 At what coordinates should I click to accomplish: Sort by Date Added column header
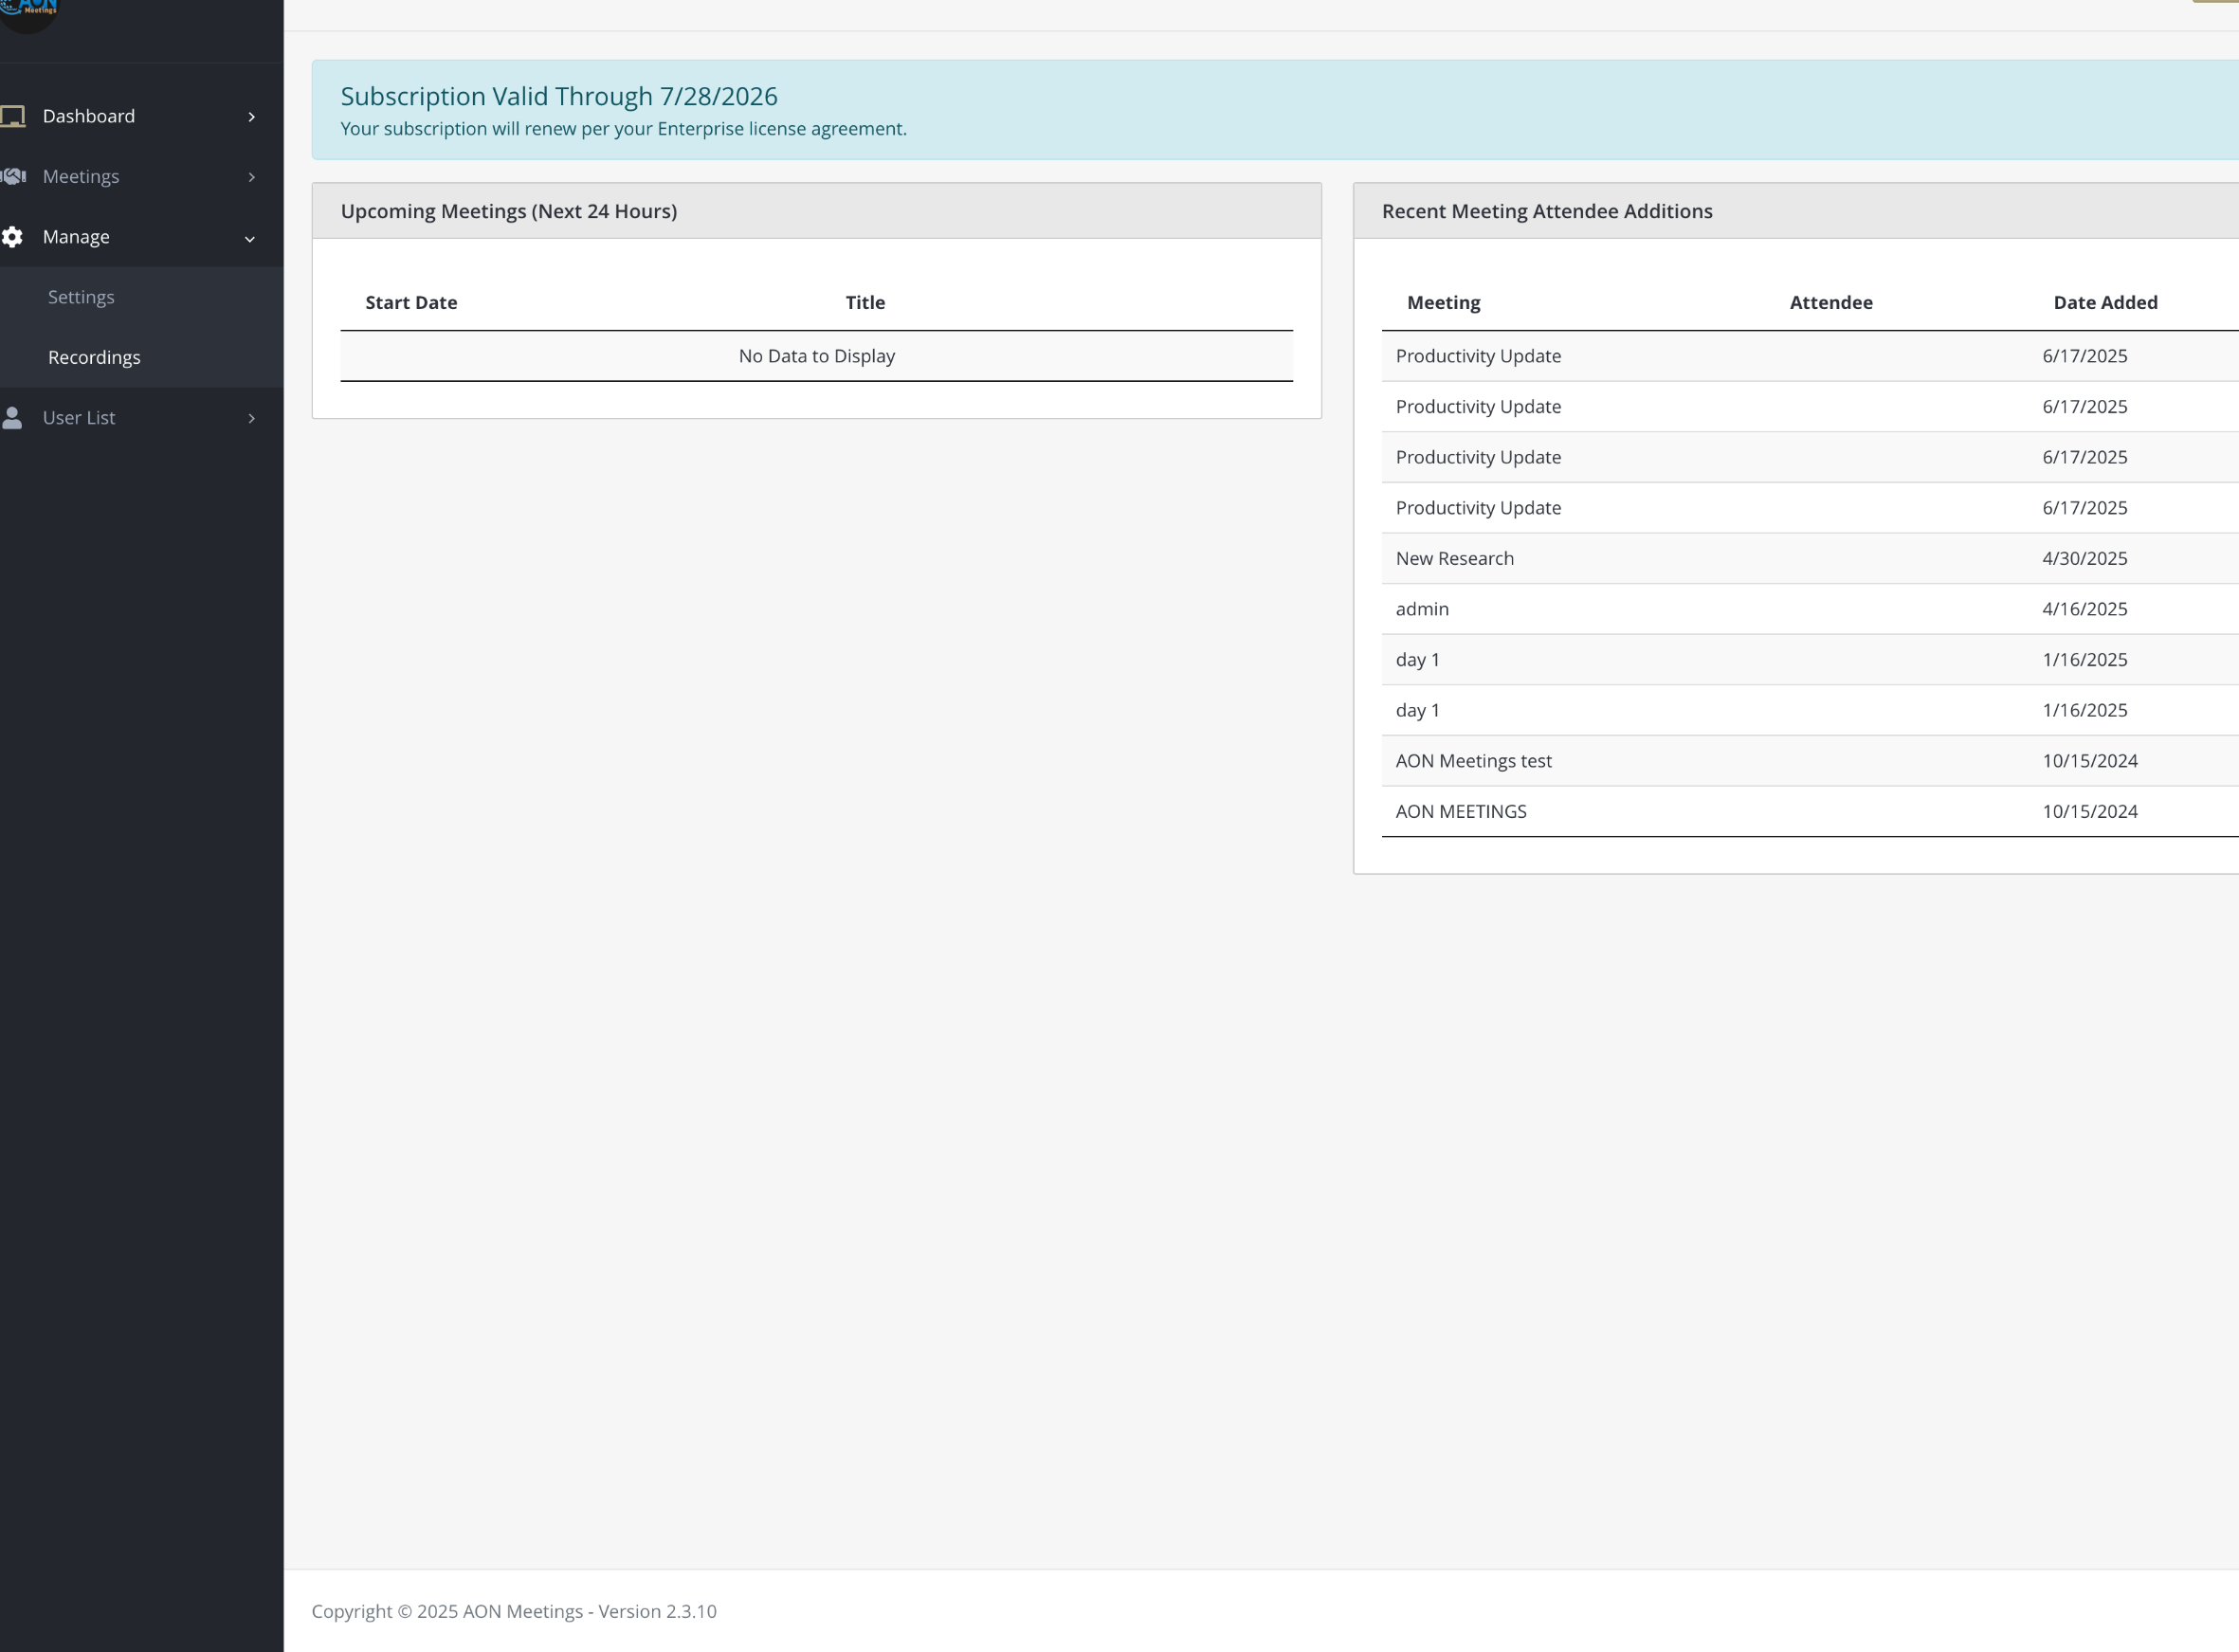[2105, 302]
